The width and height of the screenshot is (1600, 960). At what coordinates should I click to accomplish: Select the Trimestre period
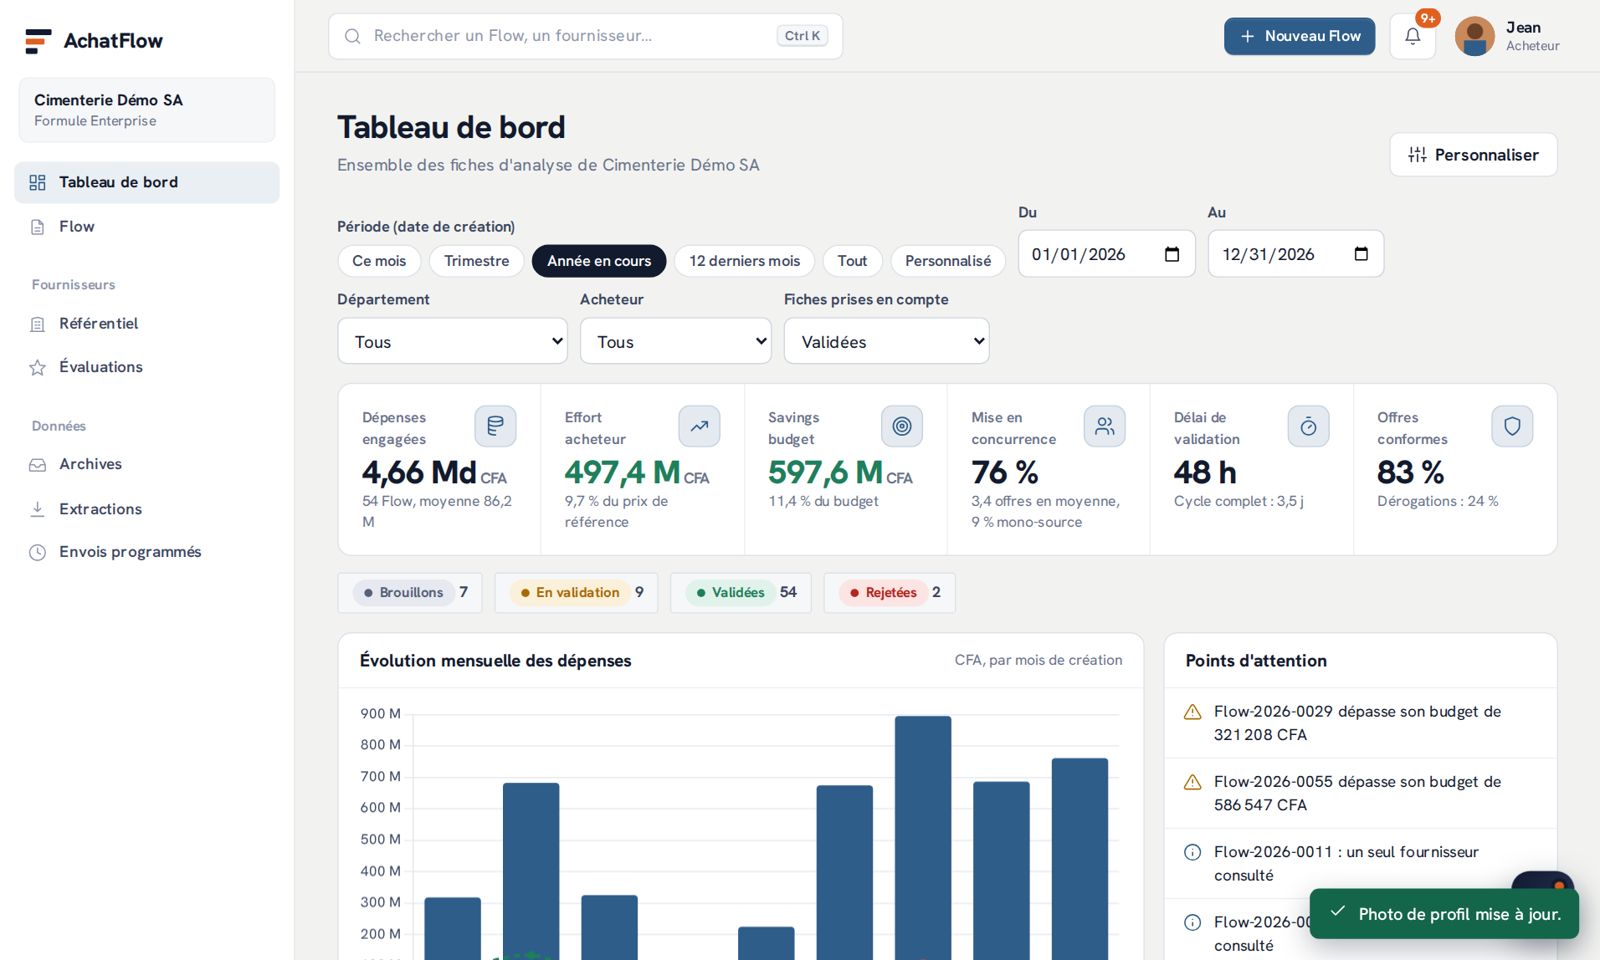pos(476,261)
